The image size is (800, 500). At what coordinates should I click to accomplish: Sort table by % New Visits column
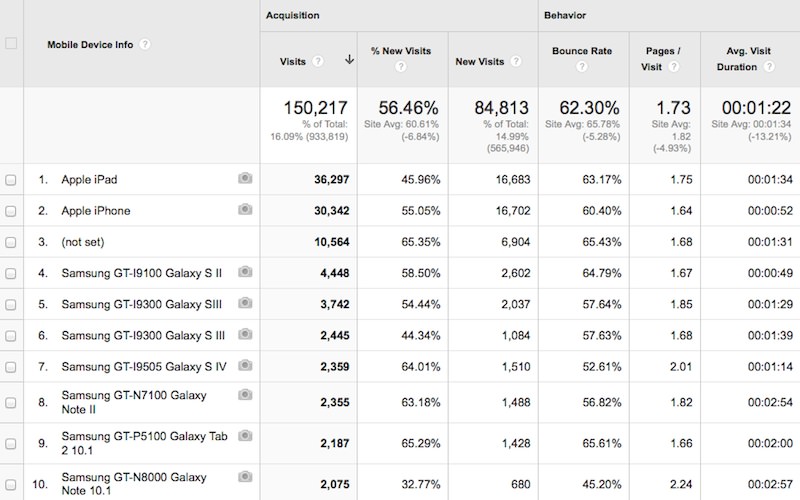point(400,50)
